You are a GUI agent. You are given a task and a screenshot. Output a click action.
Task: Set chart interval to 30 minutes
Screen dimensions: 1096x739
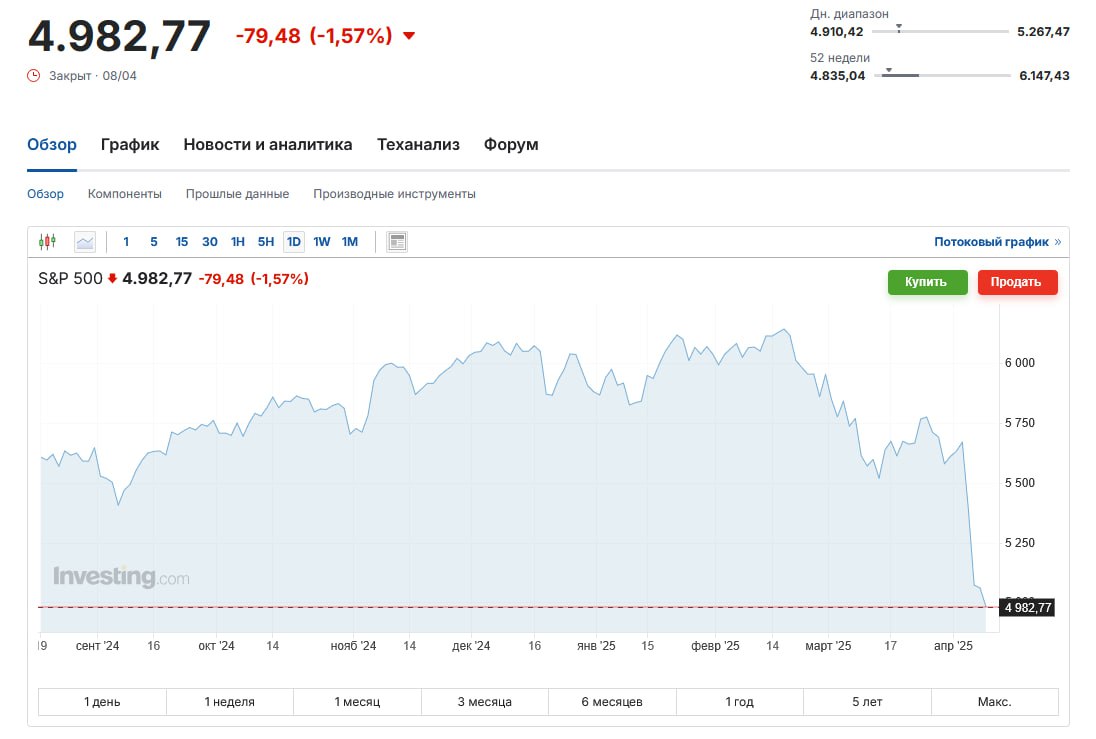pos(210,242)
